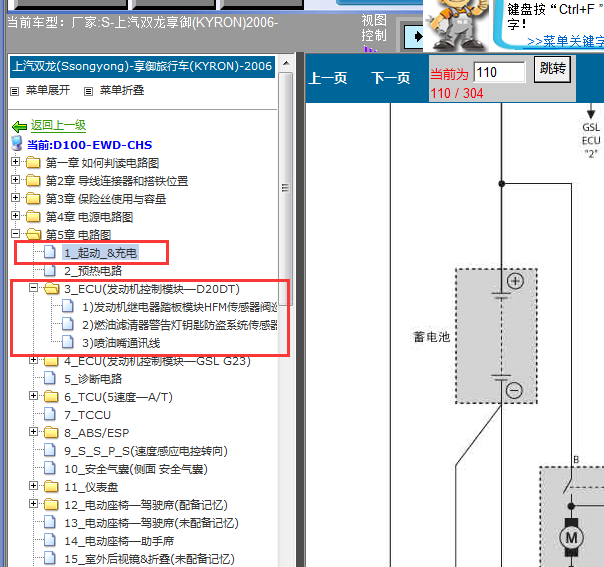Viewport: 604px width, 567px height.
Task: Click the 返回上一级 link
Action: 59,125
